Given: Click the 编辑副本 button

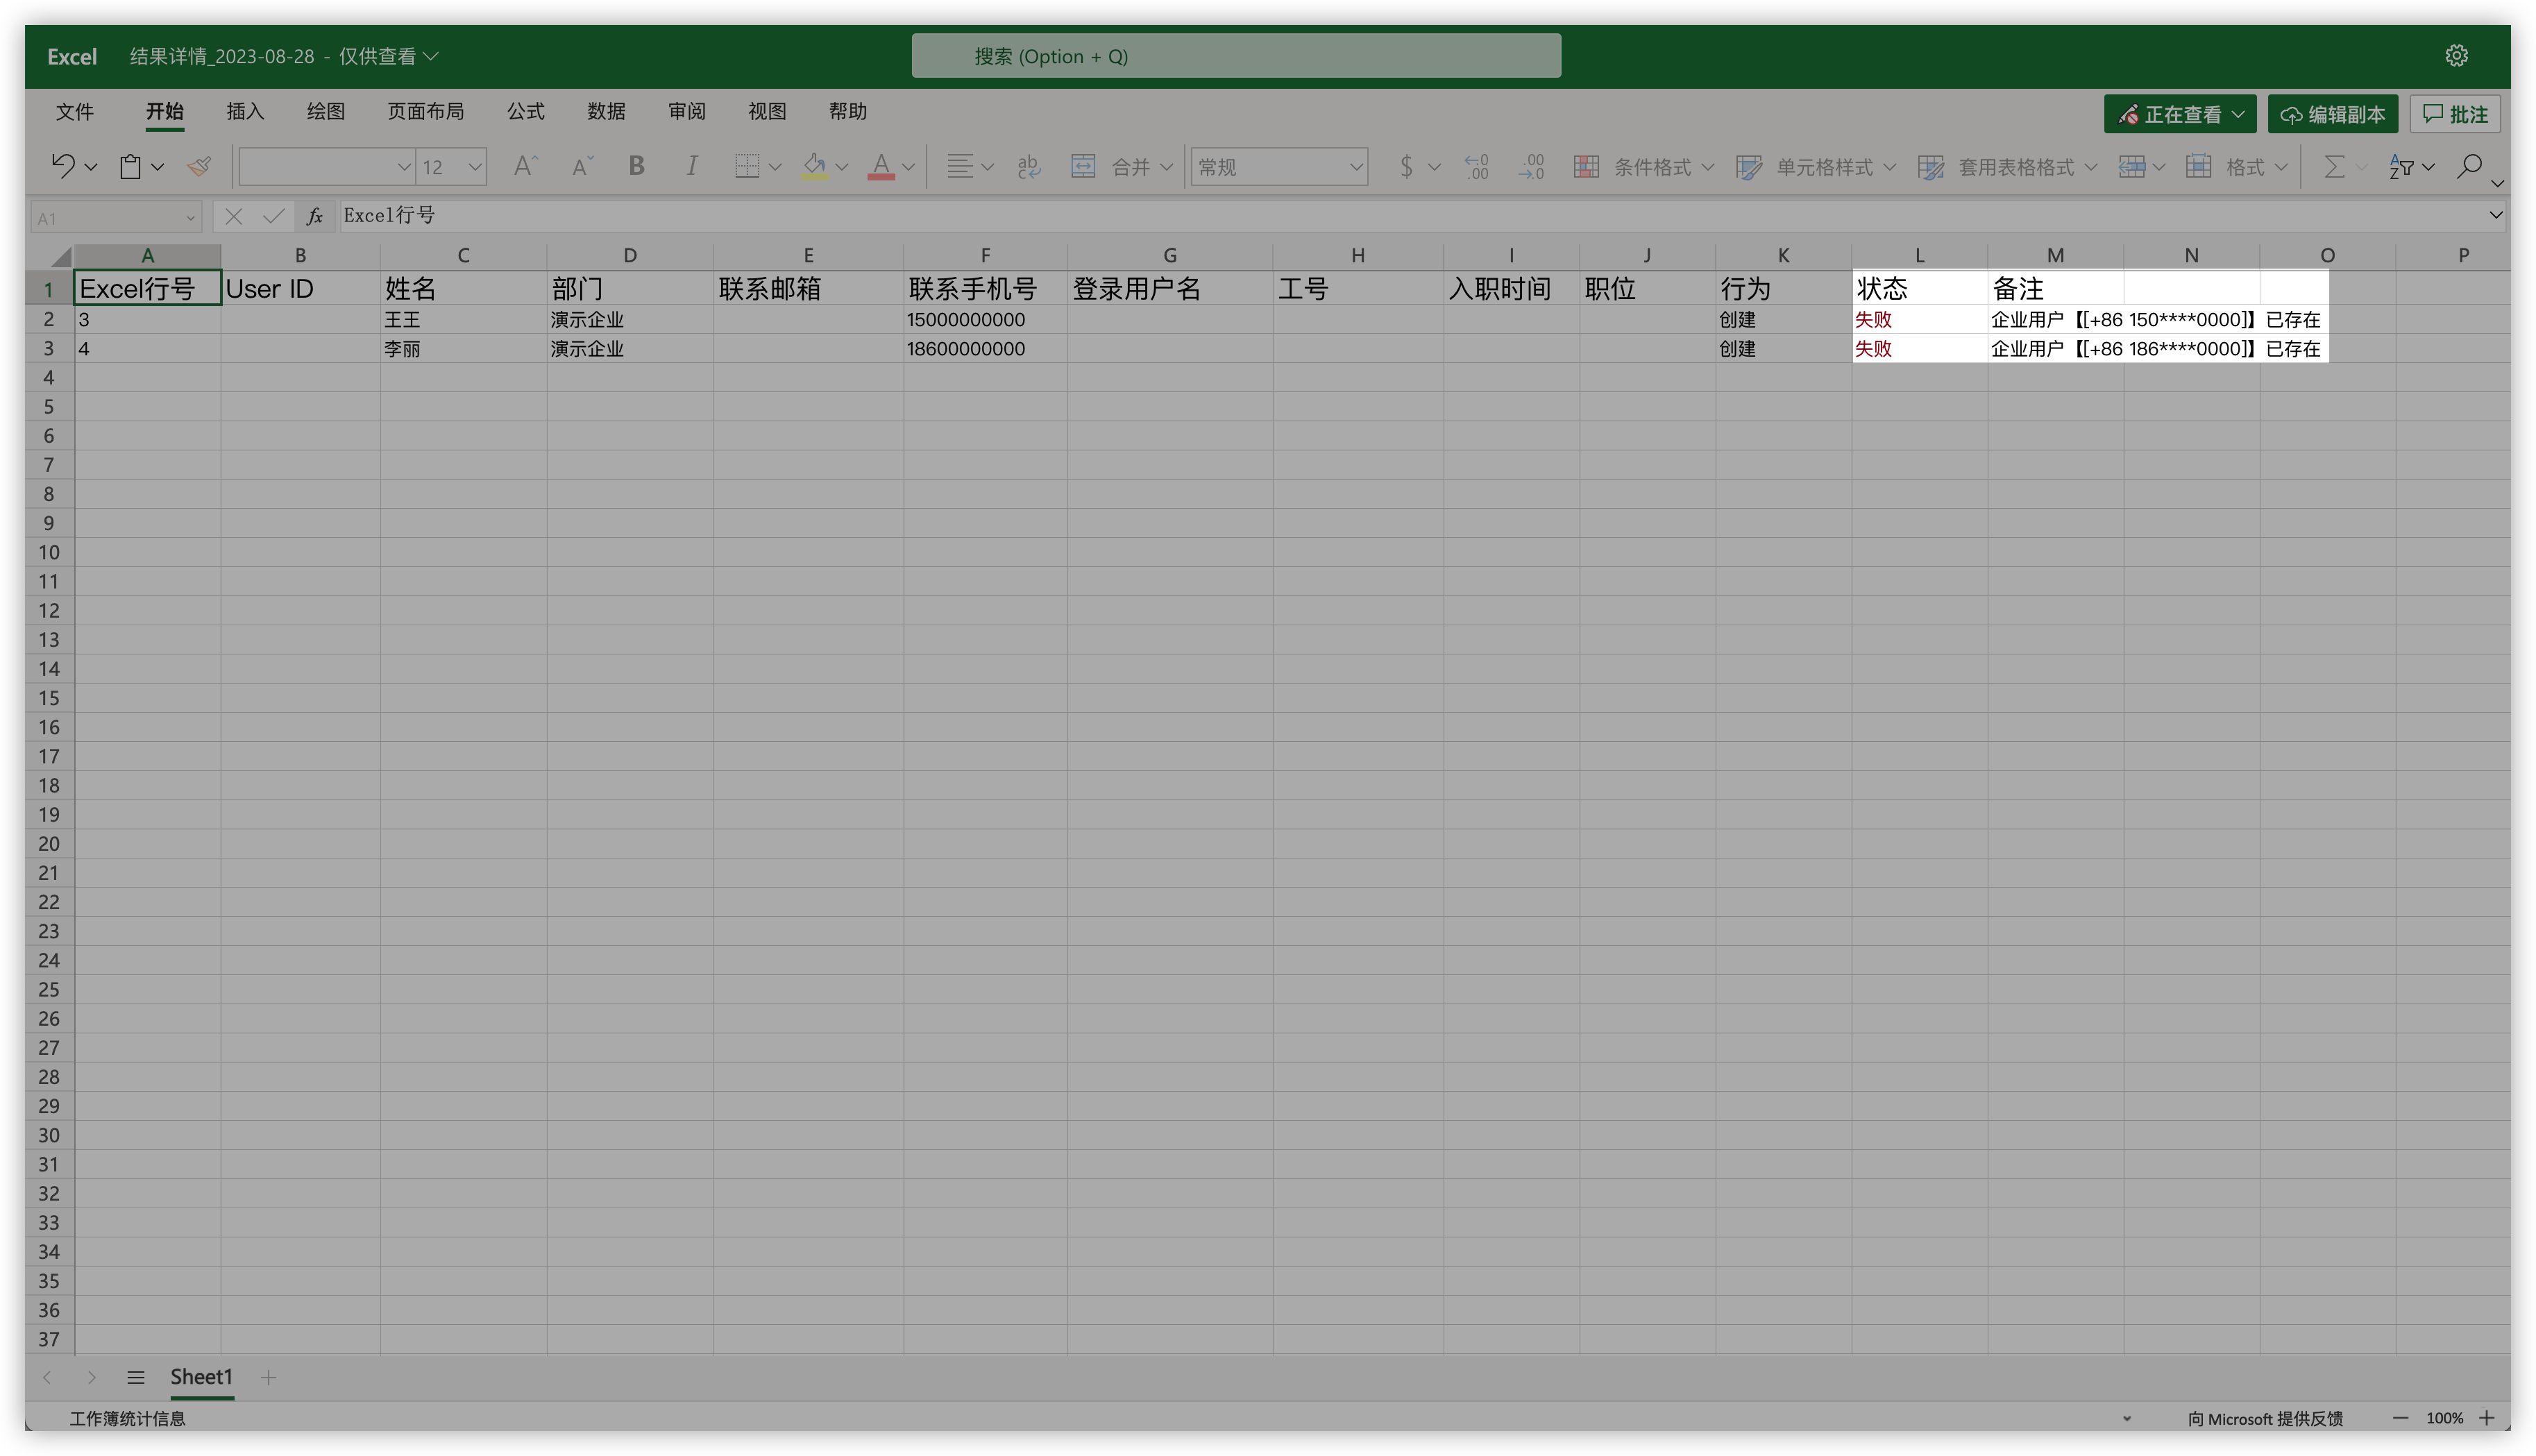Looking at the screenshot, I should (2332, 115).
